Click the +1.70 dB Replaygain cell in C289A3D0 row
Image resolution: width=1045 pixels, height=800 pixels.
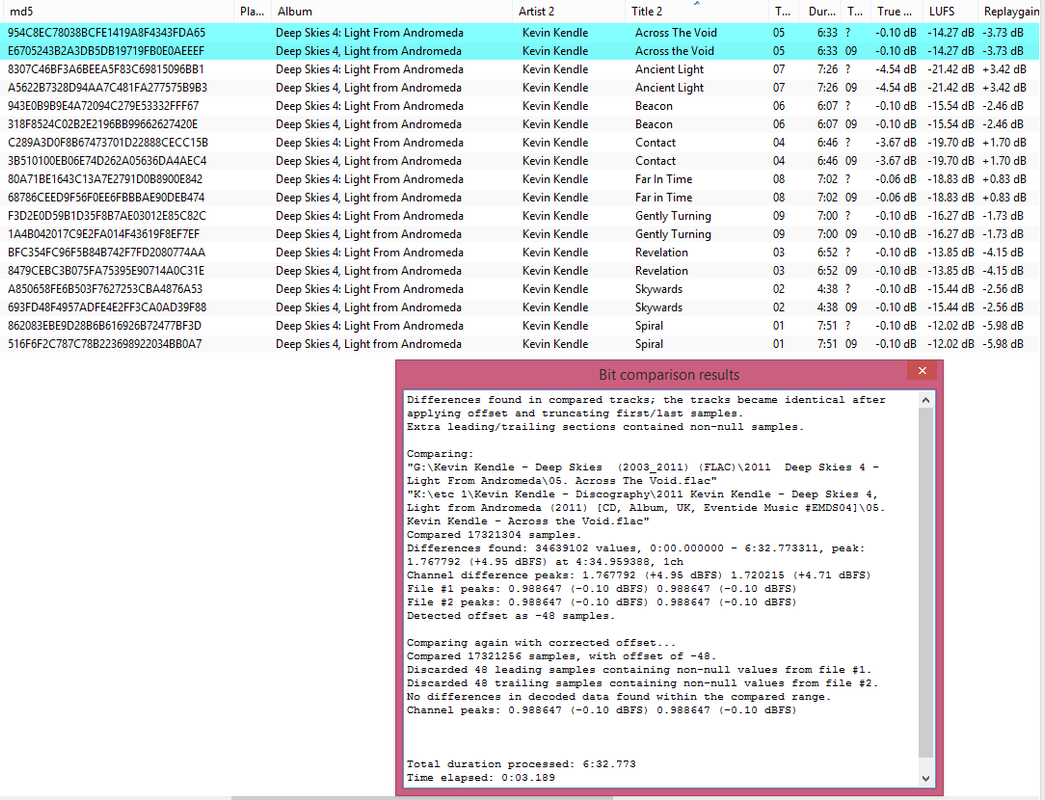click(x=1004, y=143)
